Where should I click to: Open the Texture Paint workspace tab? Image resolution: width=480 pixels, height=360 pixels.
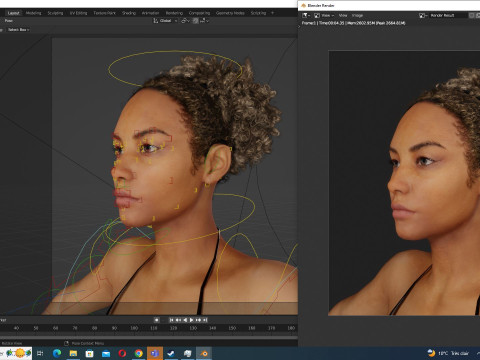tap(104, 13)
